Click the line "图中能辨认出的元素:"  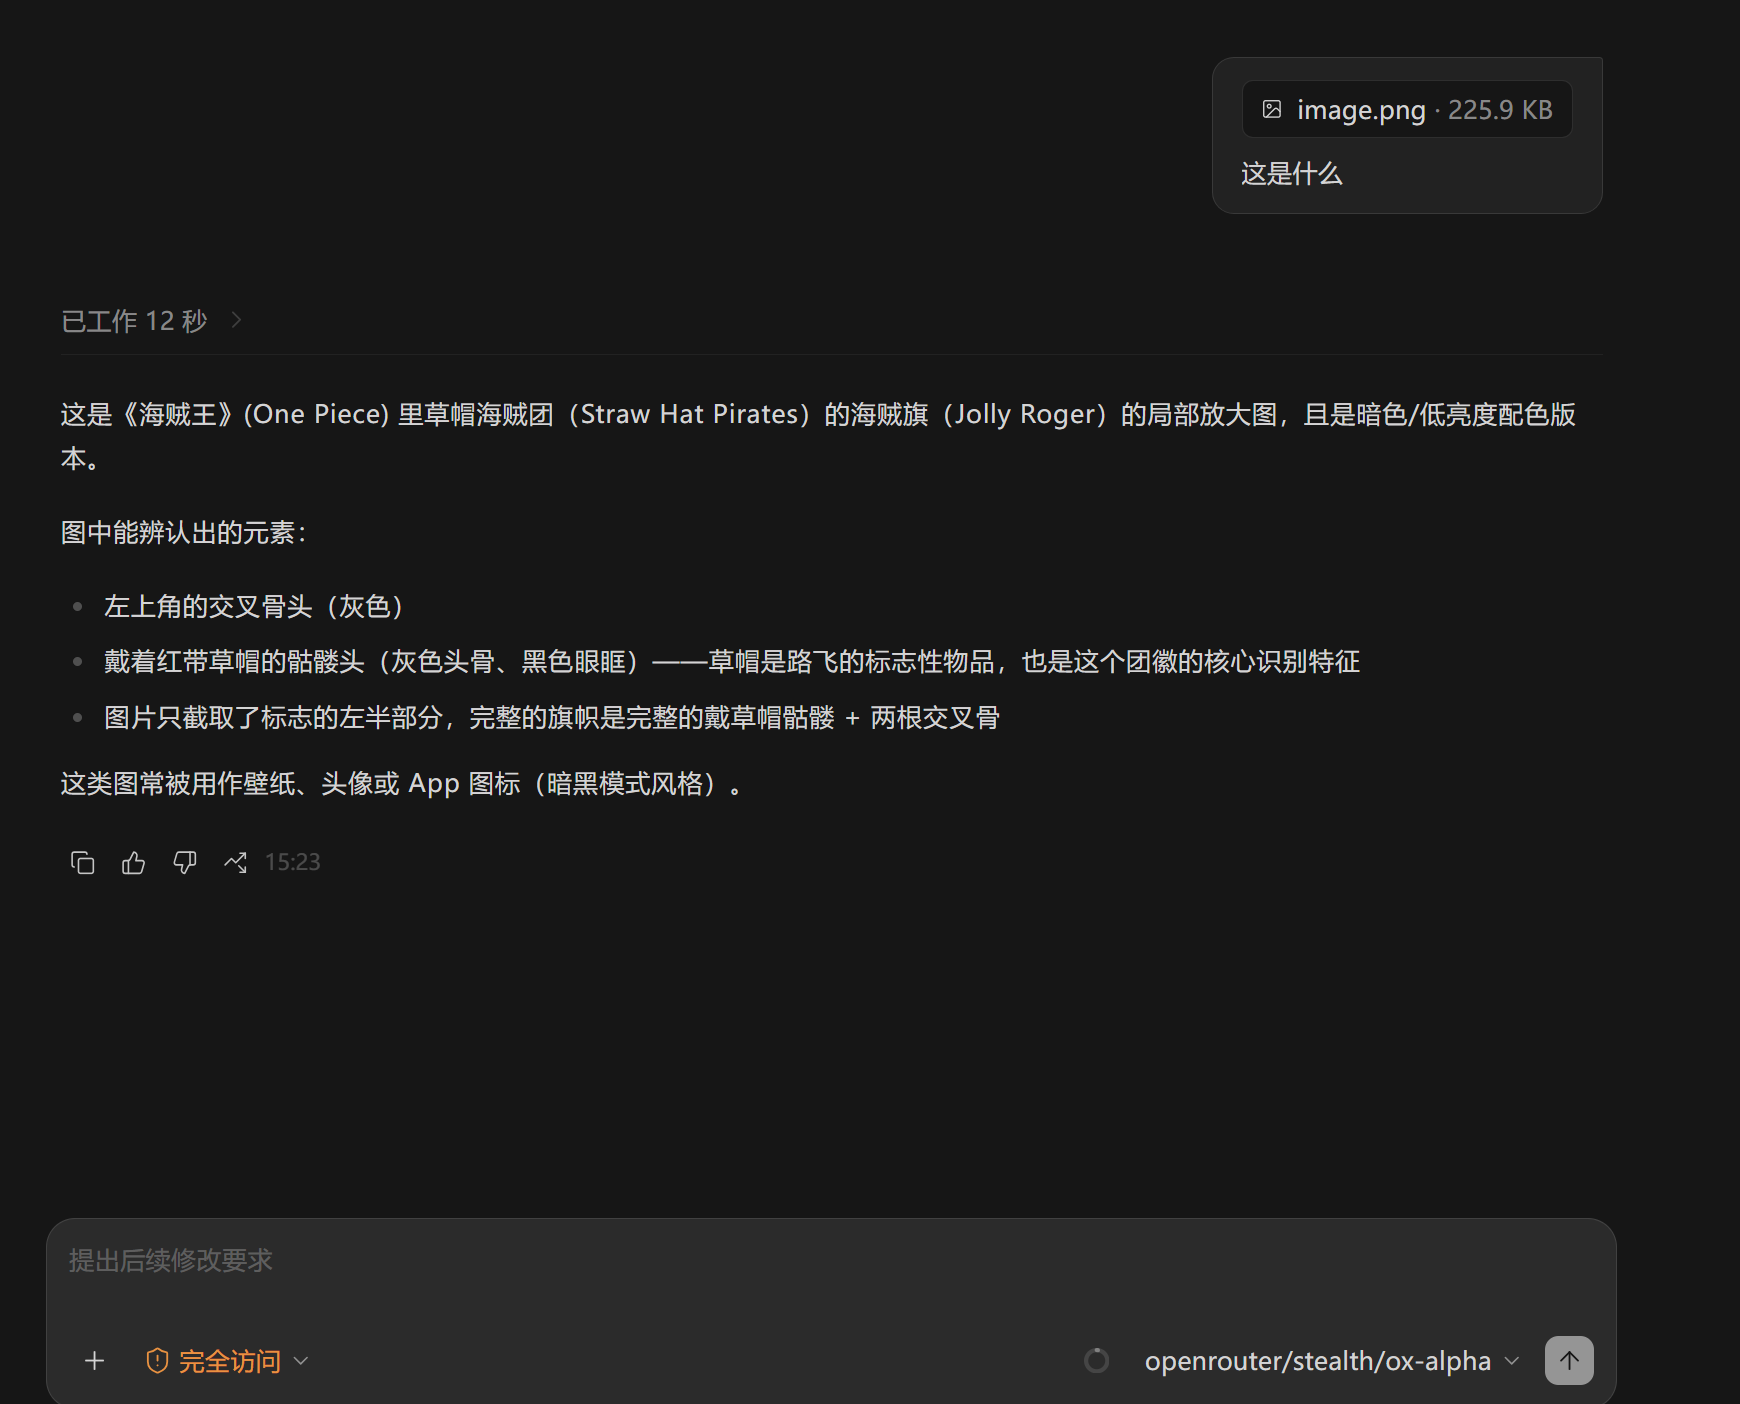184,533
